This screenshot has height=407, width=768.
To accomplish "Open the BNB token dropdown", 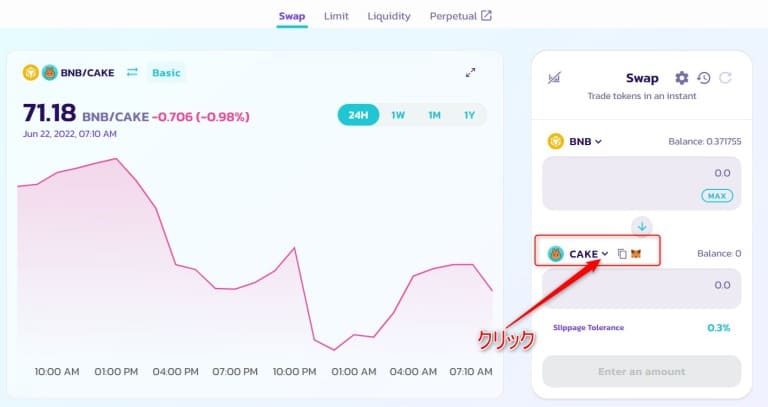I will [575, 142].
